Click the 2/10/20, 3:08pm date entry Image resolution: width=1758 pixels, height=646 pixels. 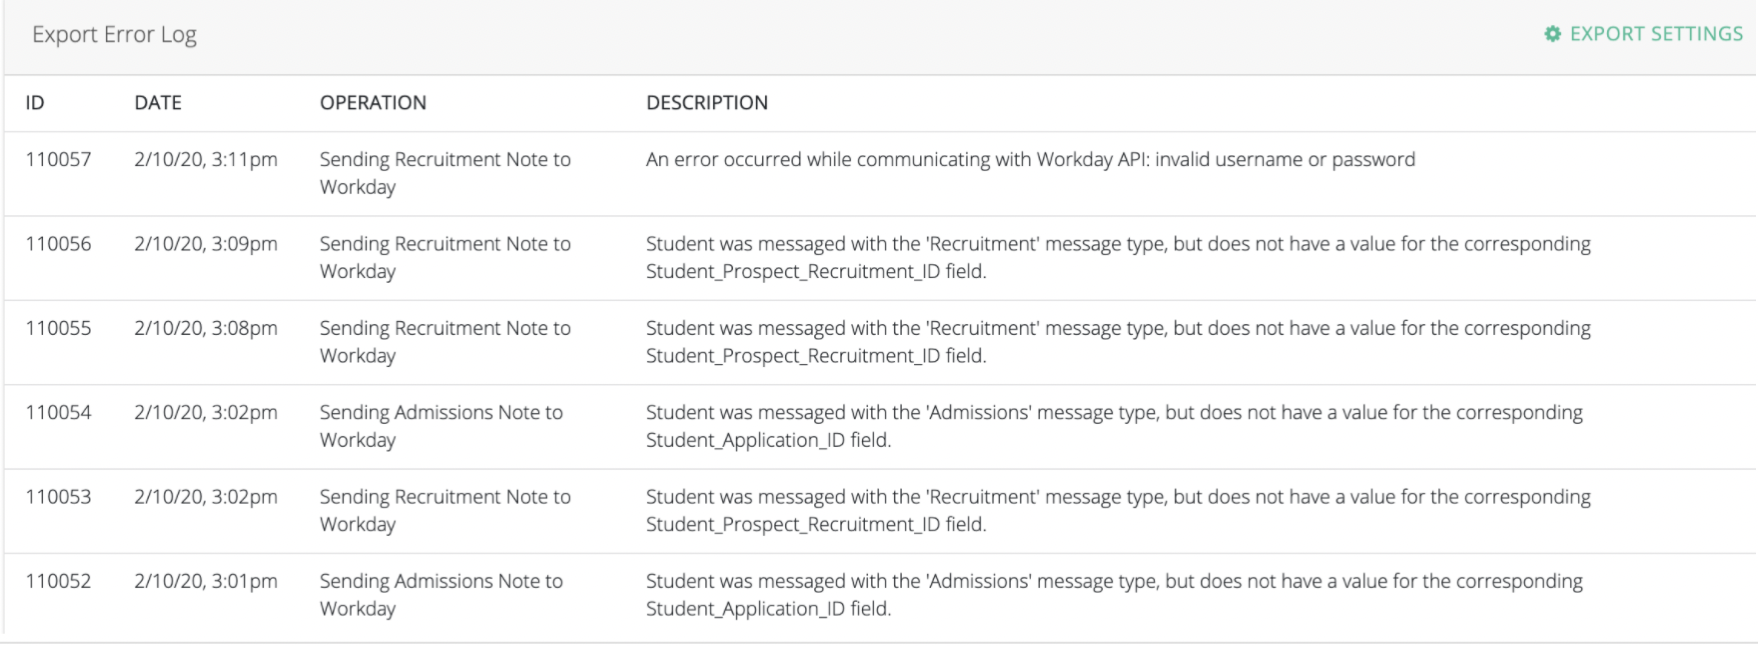[206, 328]
